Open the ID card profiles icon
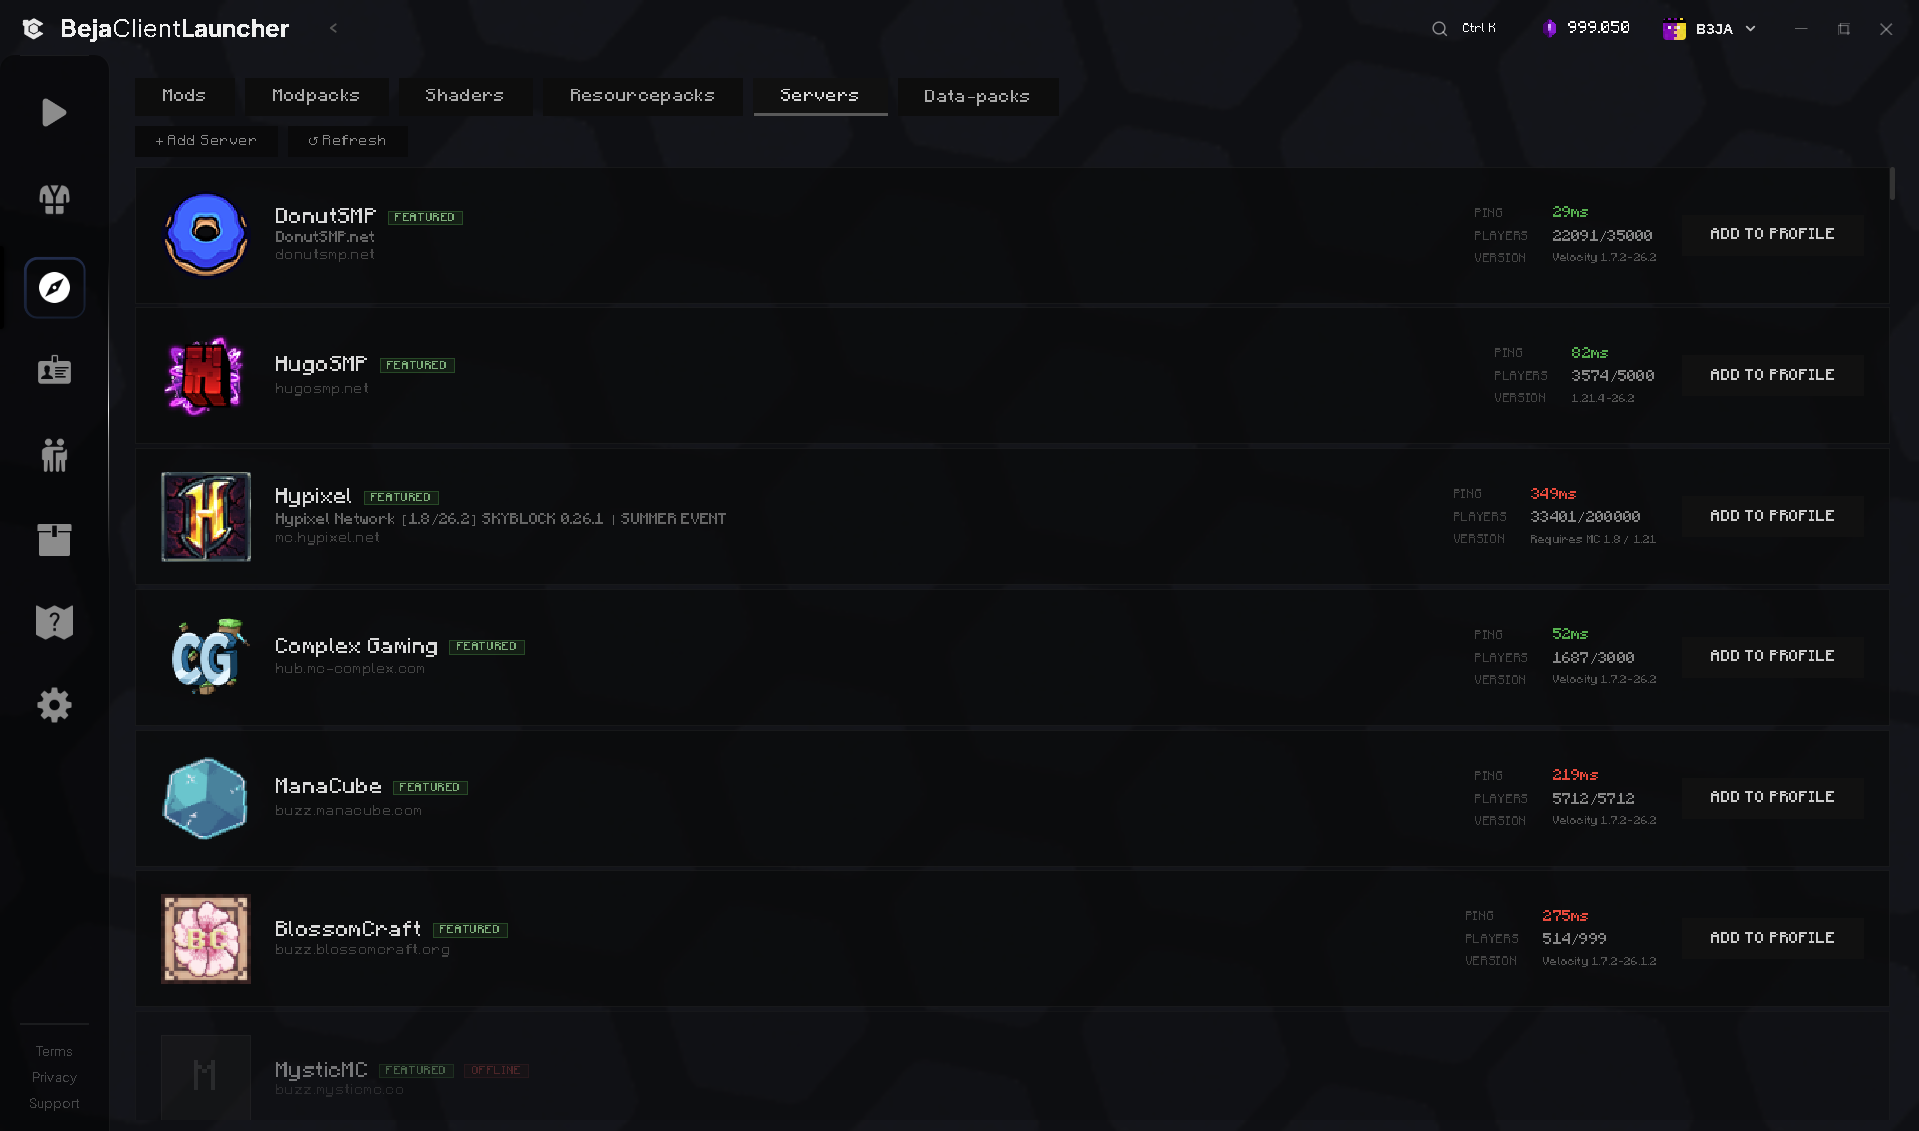Screen dimensions: 1919x1131 [x=54, y=370]
